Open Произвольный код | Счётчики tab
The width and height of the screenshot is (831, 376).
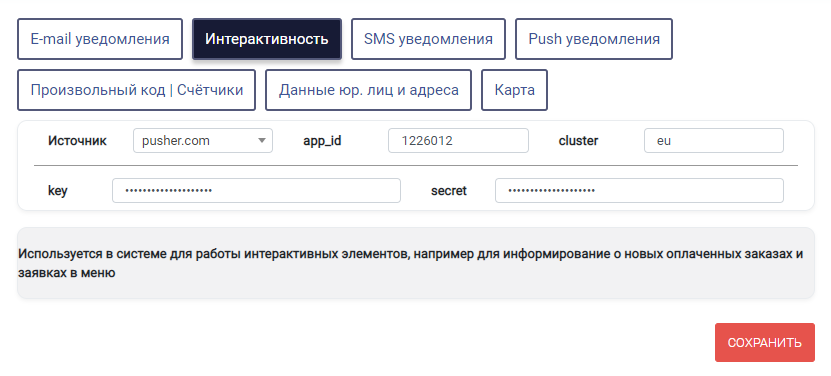[136, 90]
